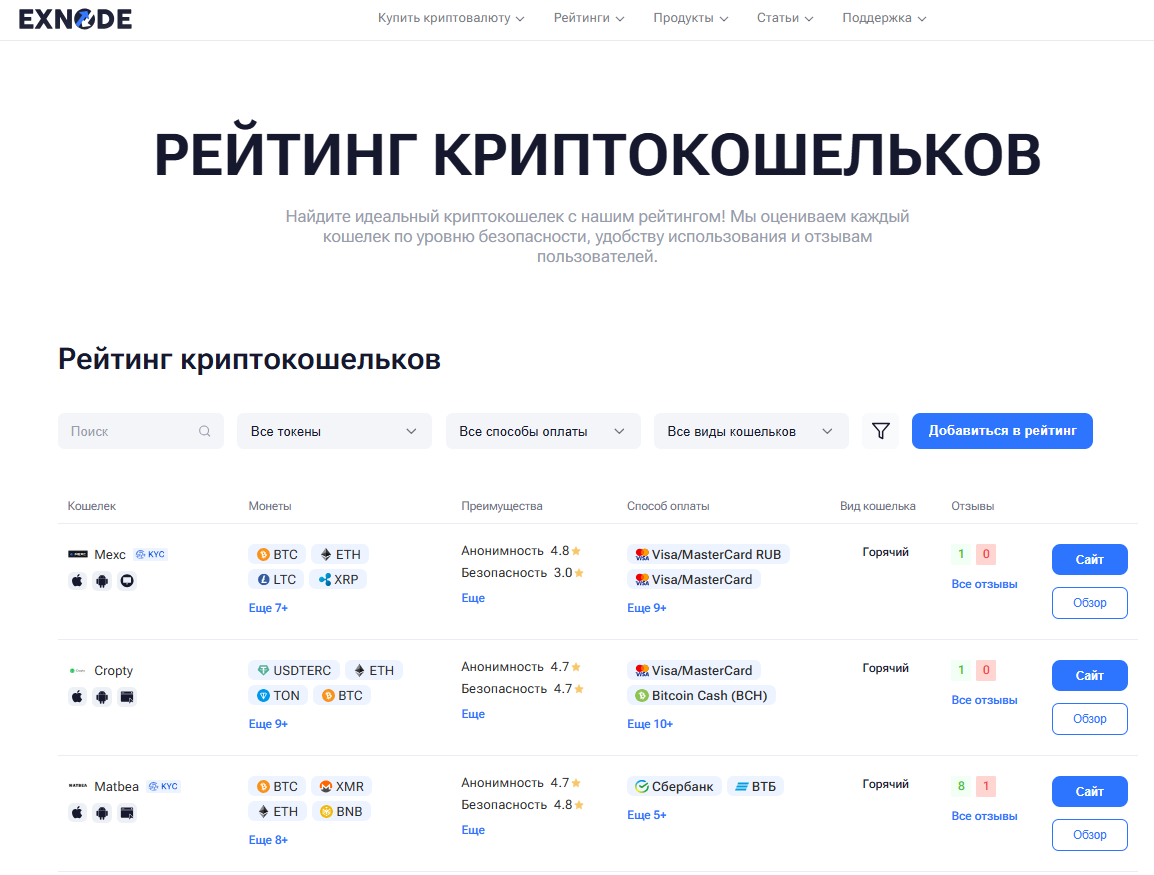1154x875 pixels.
Task: Select the TON coin badge in Cropty row
Action: click(277, 695)
